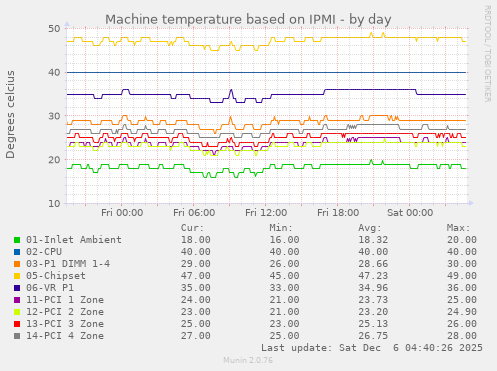Click the graph title 'Machine temperature based on IPMI - by day'
This screenshot has width=497, height=371.
click(248, 19)
